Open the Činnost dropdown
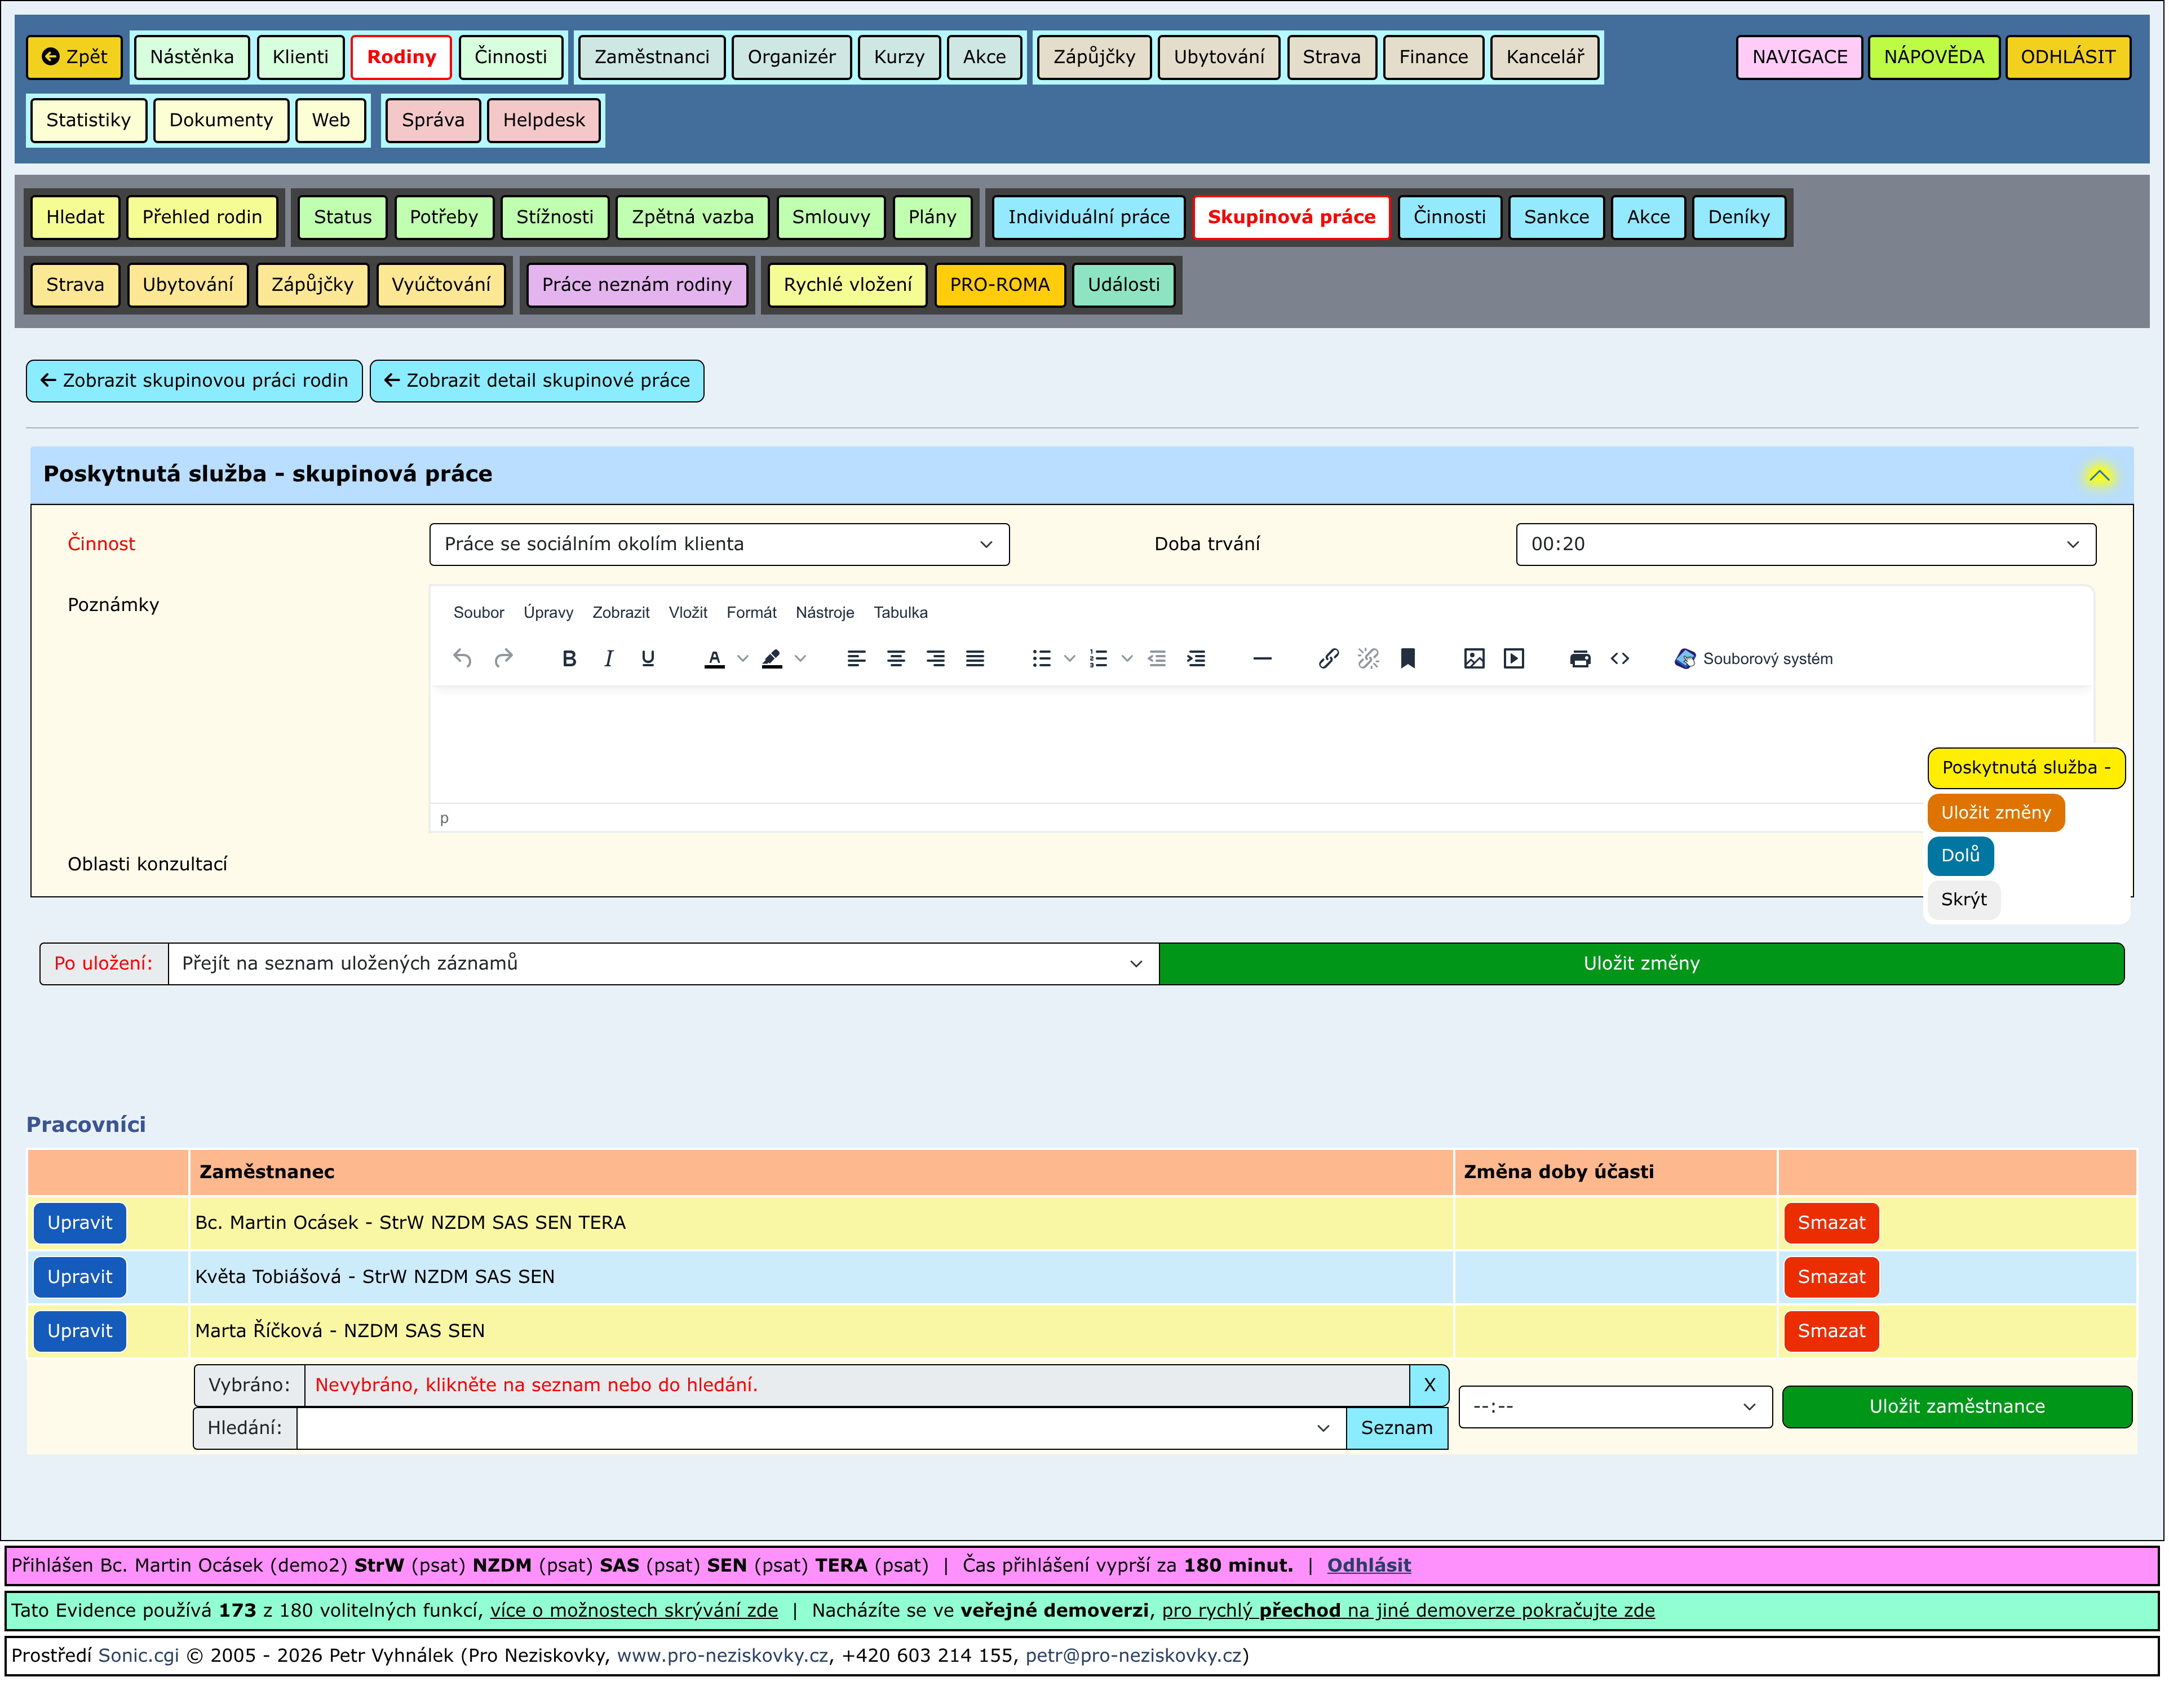Viewport: 2169px width, 1708px height. coord(718,544)
